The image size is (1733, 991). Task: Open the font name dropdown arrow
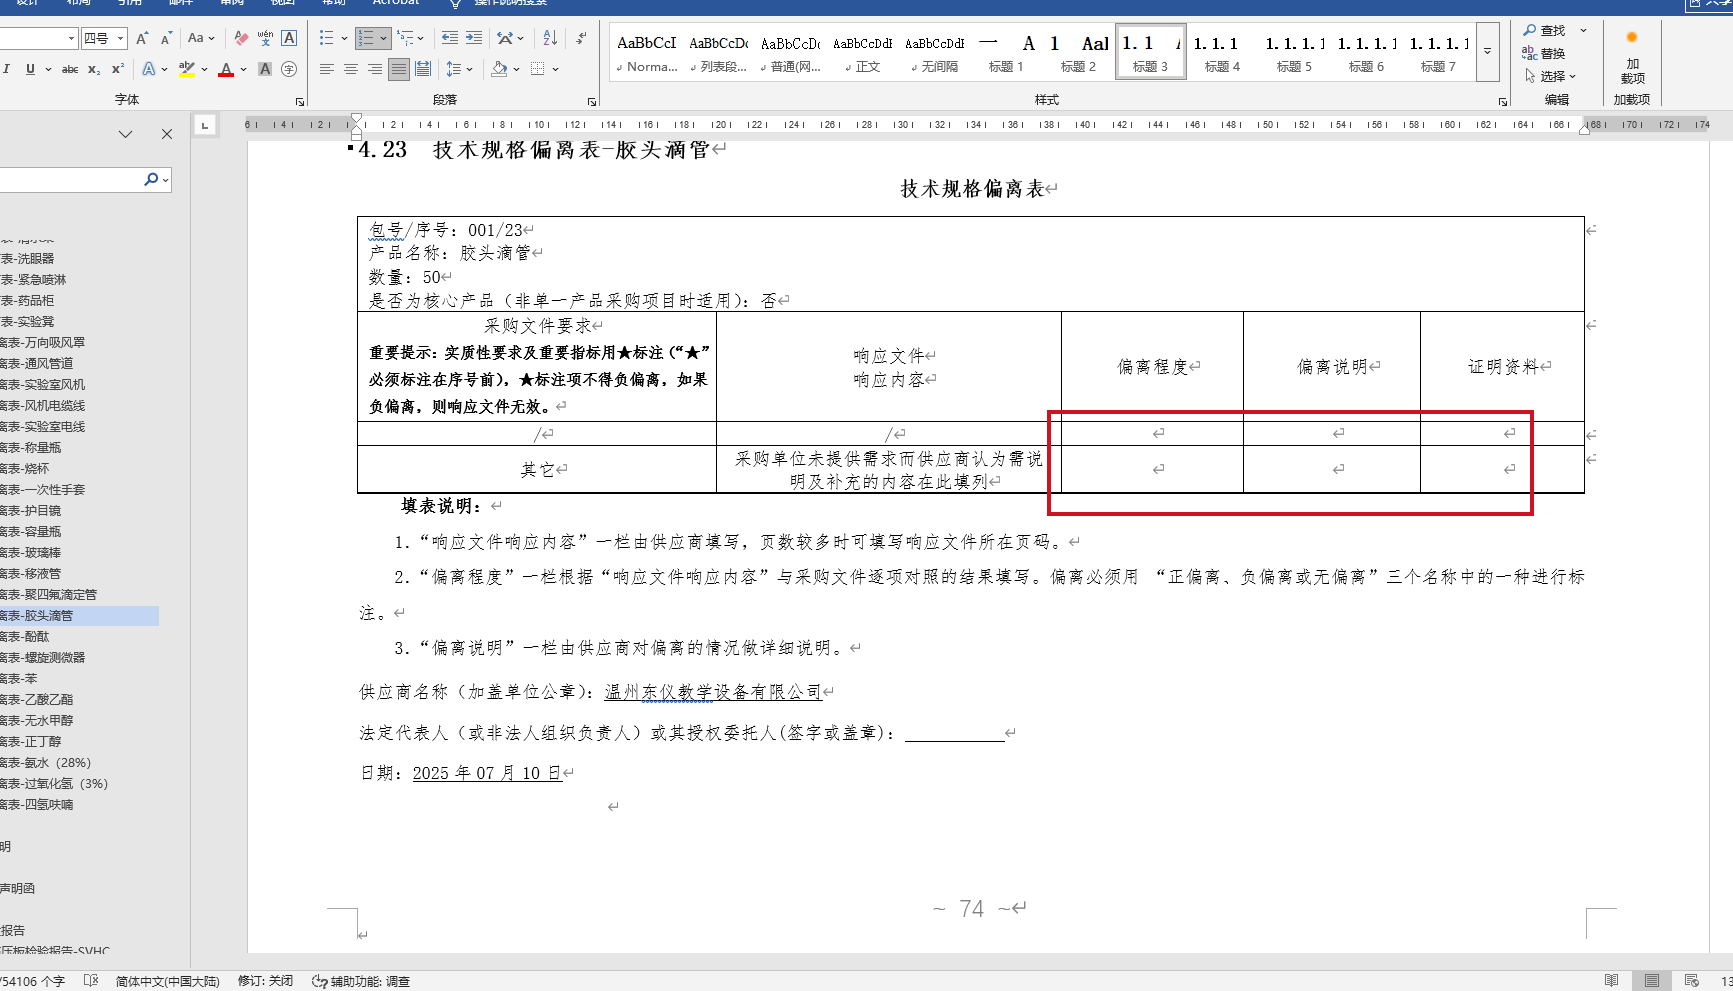point(71,38)
